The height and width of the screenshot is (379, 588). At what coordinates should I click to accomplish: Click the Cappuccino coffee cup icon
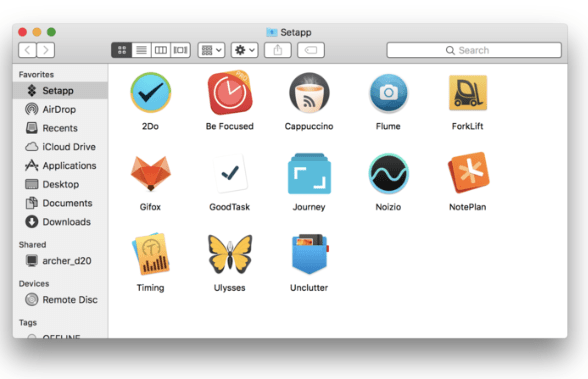pos(309,93)
